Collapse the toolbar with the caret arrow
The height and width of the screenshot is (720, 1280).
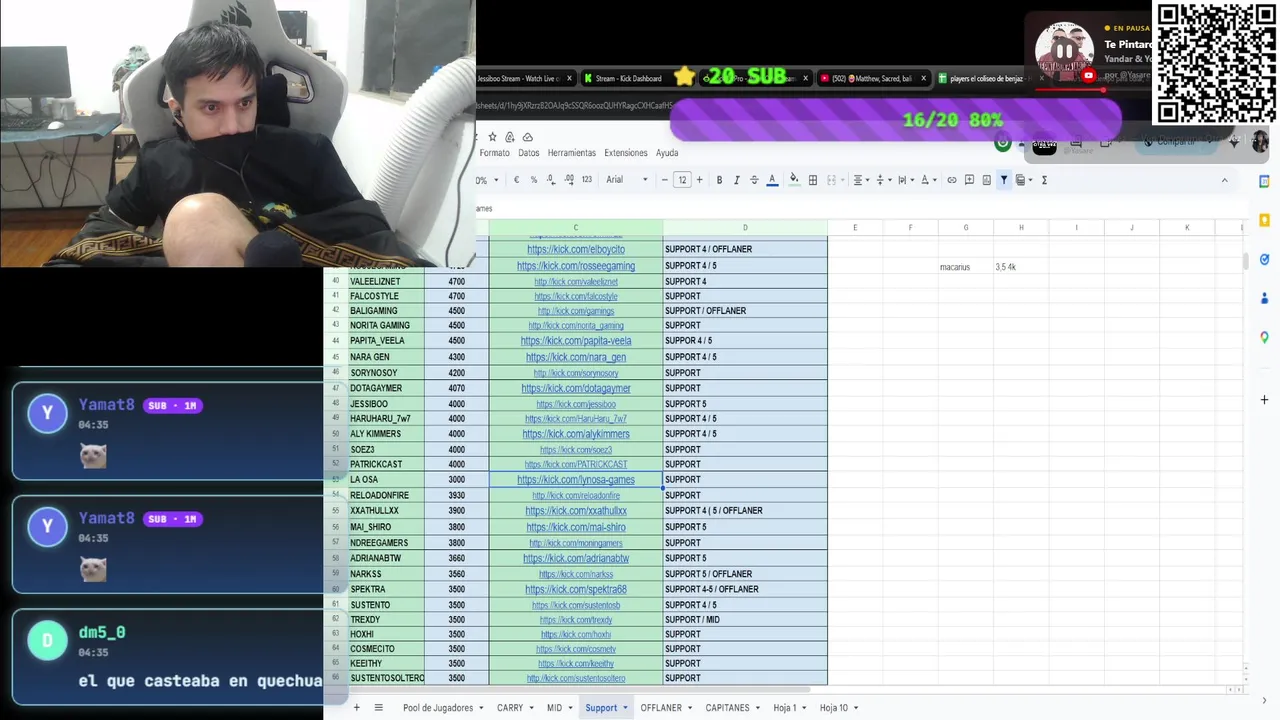coord(1224,180)
